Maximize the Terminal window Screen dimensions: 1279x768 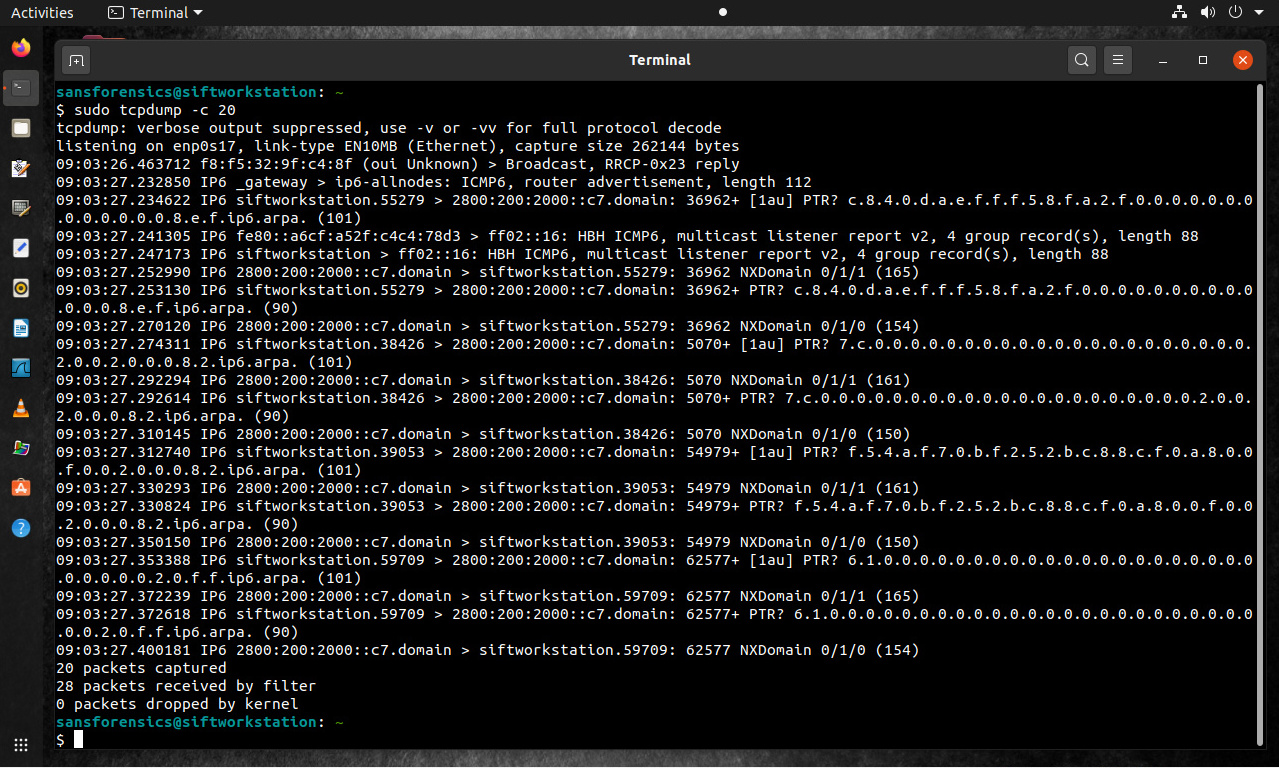(x=1203, y=60)
